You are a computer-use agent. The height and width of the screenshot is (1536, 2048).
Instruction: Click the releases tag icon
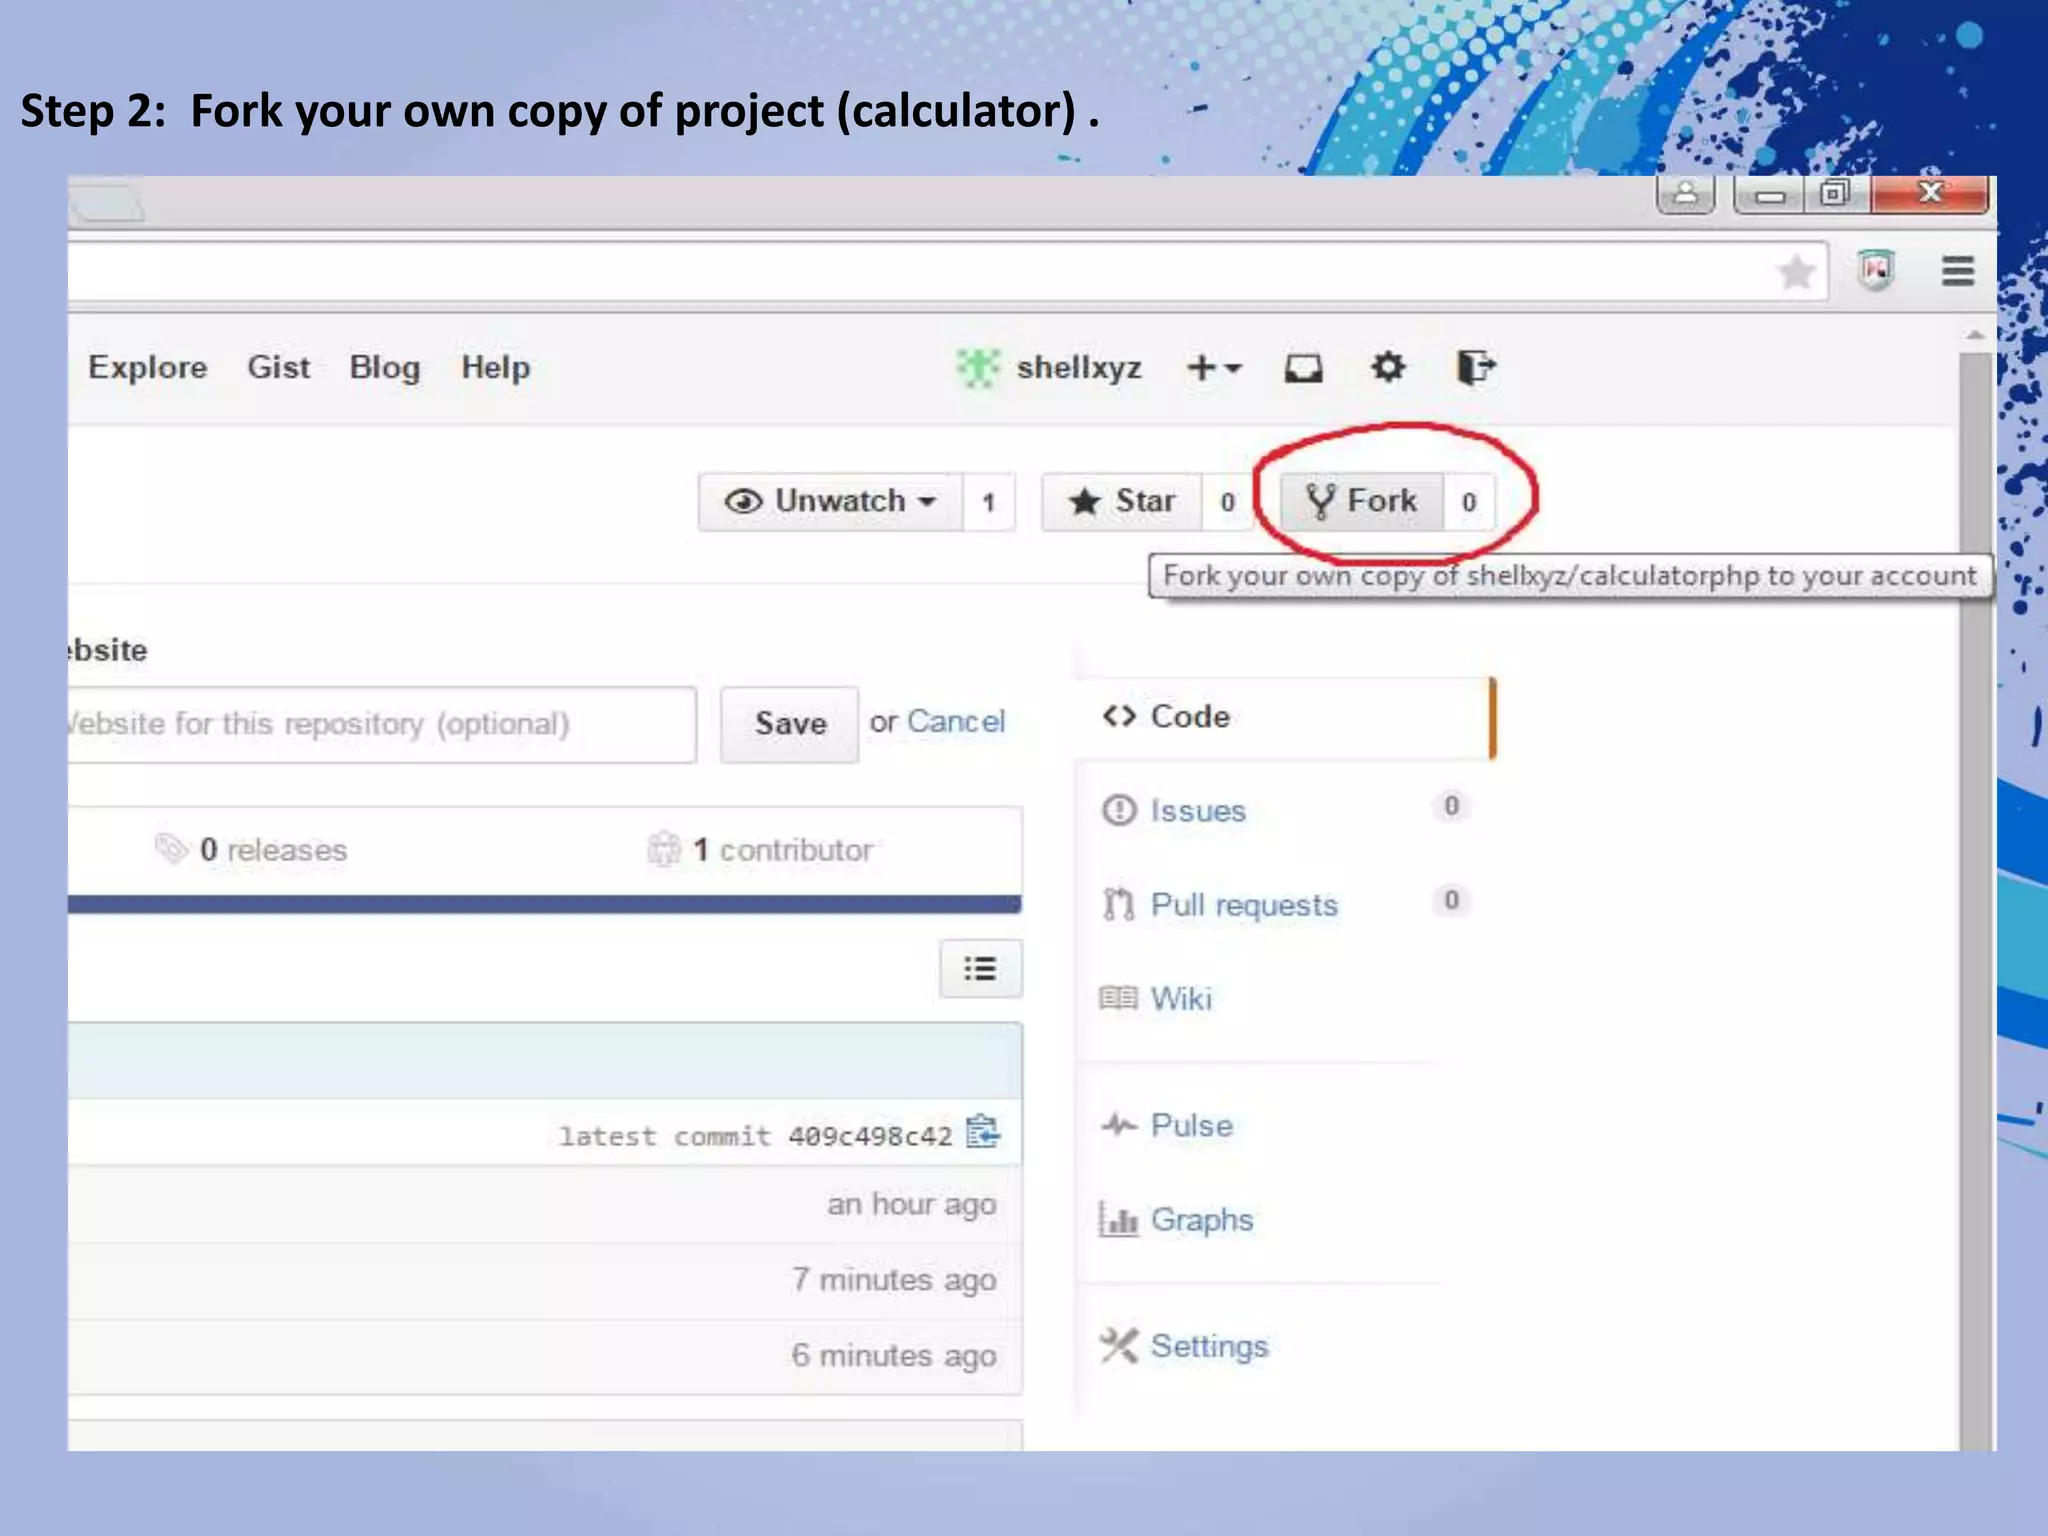click(x=171, y=849)
